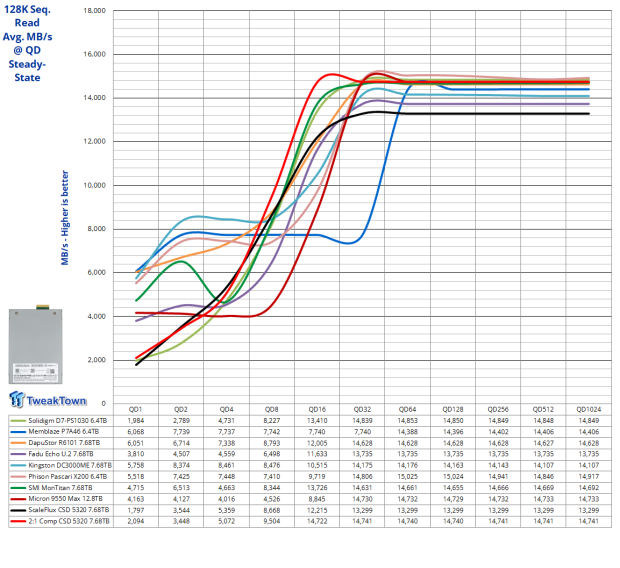Select DapuStor QD16 value '12,005'
This screenshot has width=620, height=568.
tap(317, 443)
